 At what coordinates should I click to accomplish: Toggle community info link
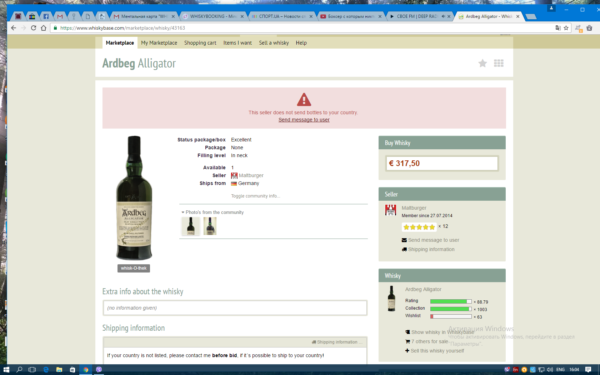point(255,196)
